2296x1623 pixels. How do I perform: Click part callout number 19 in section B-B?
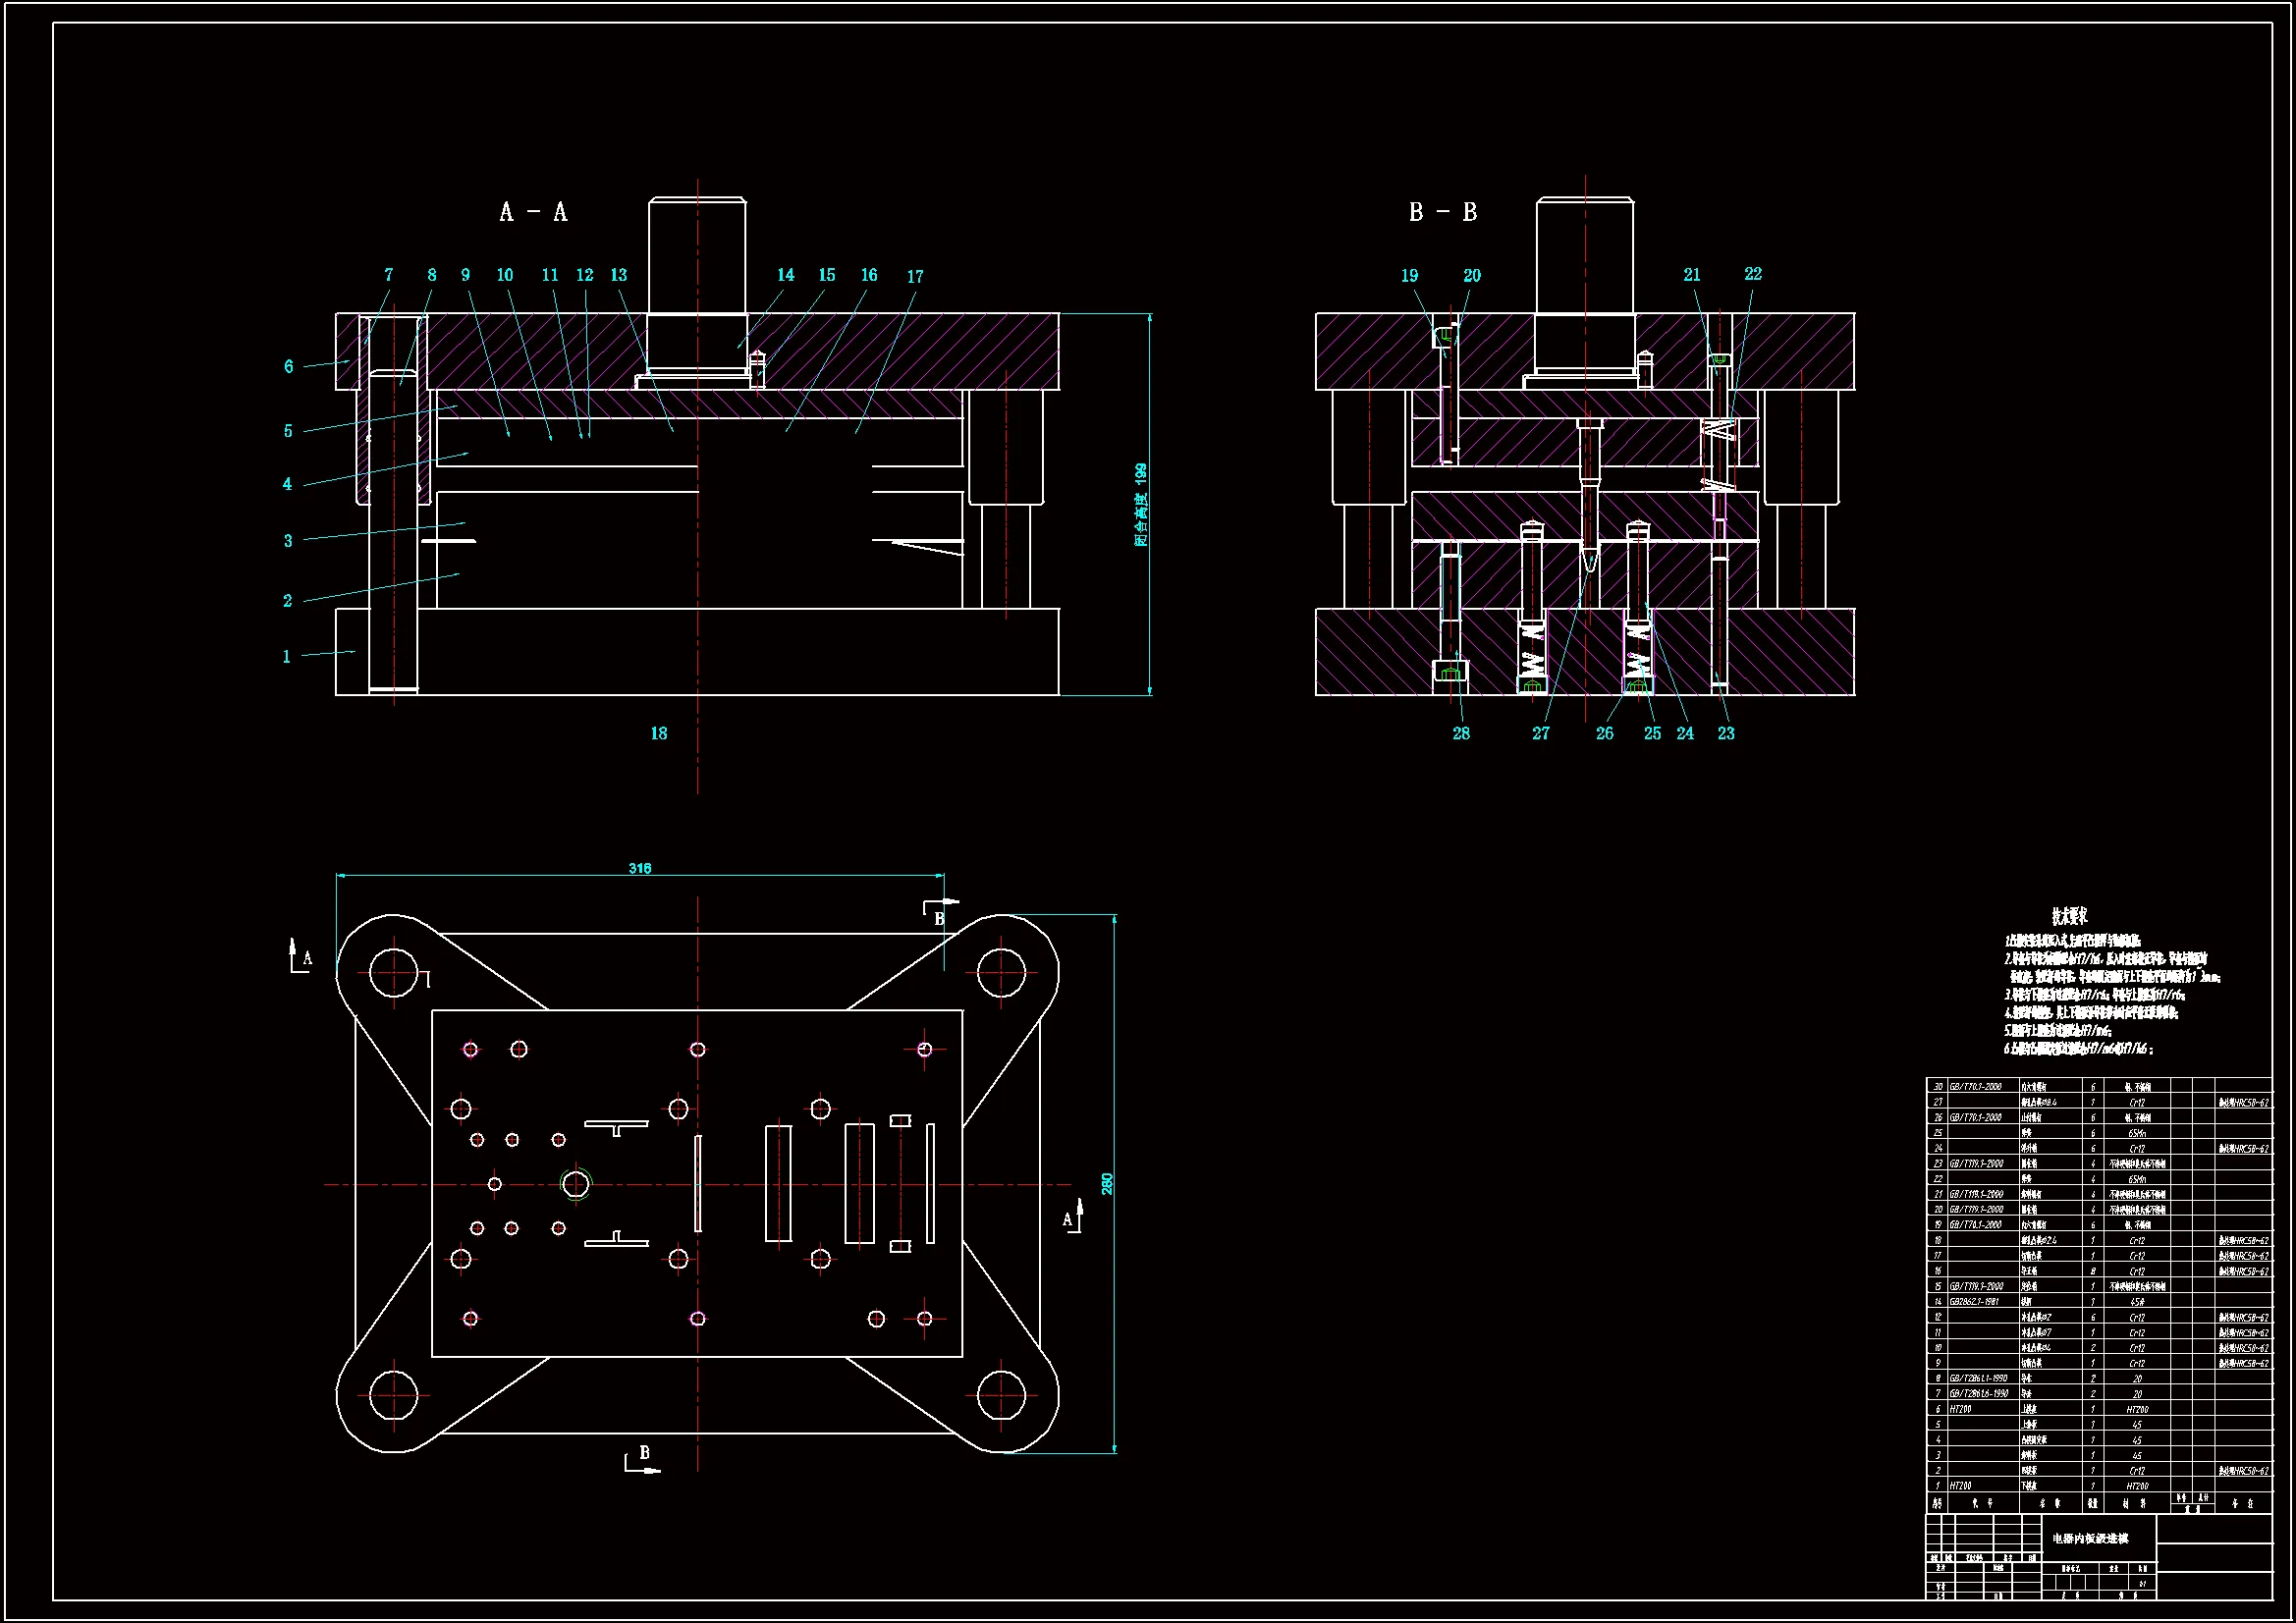point(1409,275)
